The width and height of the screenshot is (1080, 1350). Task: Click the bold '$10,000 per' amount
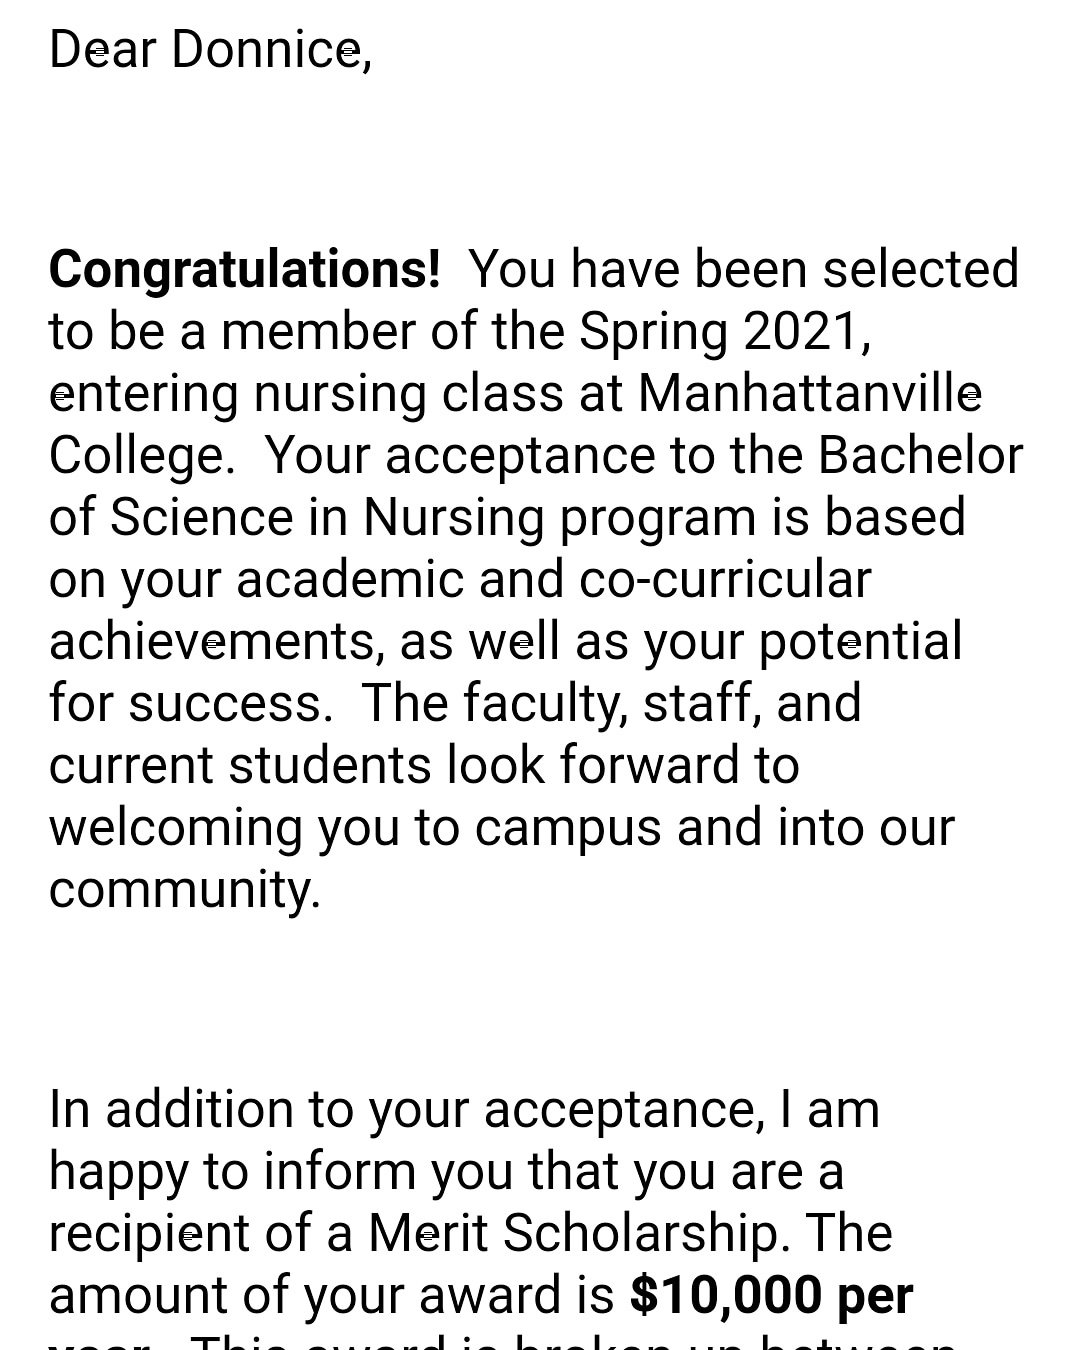772,1296
